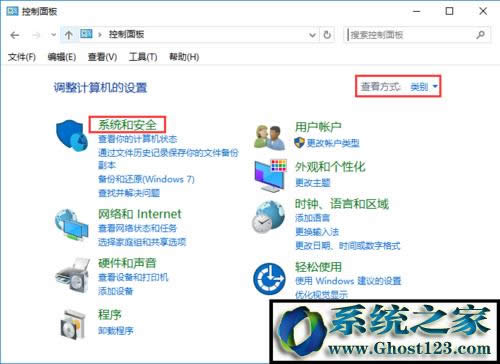The width and height of the screenshot is (500, 364).
Task: Close the Control Panel window
Action: [483, 11]
